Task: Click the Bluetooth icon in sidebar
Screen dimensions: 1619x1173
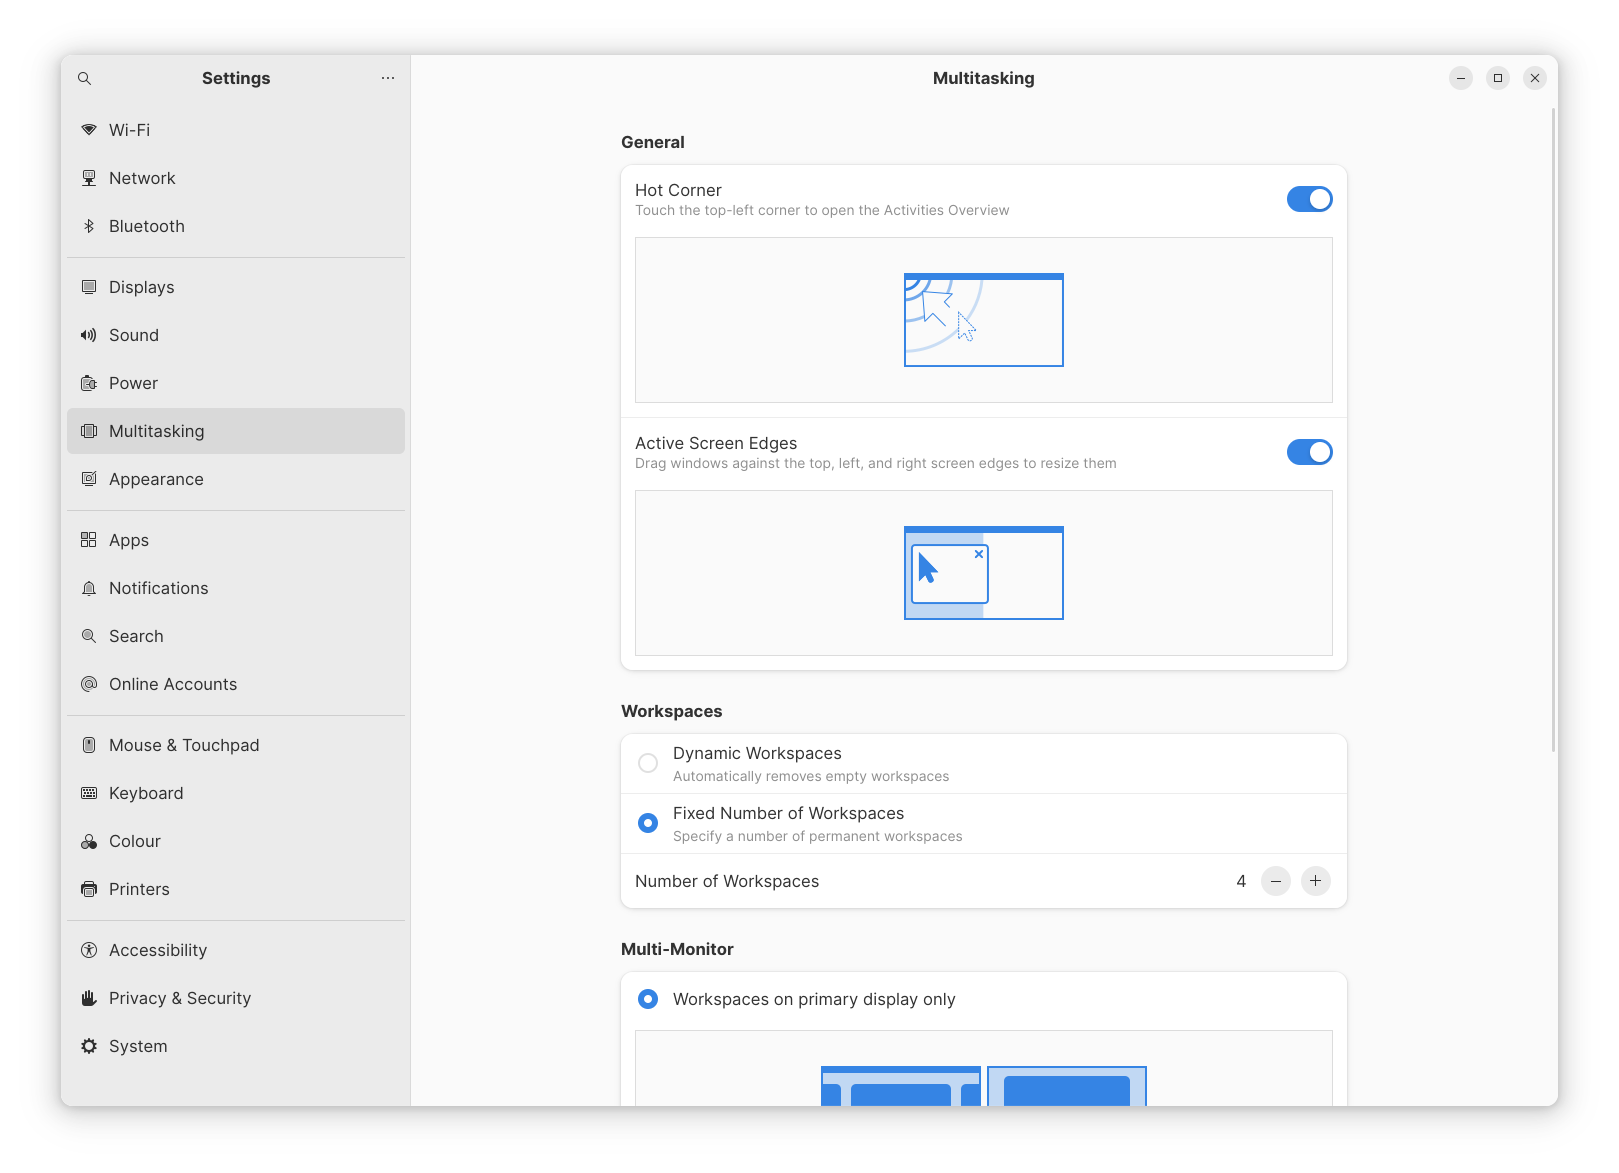Action: (x=89, y=226)
